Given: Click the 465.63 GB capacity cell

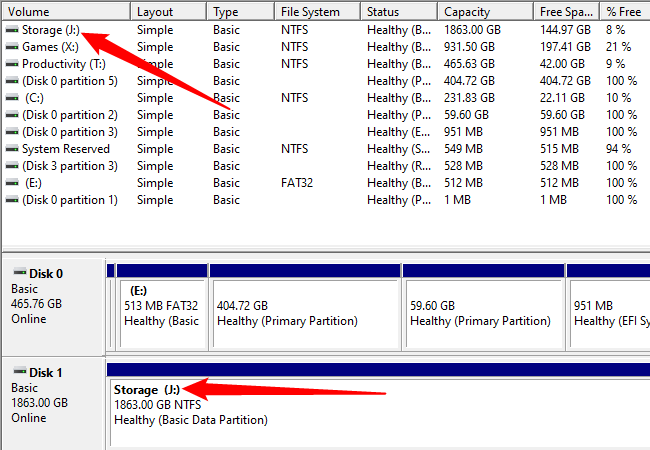Looking at the screenshot, I should 469,64.
